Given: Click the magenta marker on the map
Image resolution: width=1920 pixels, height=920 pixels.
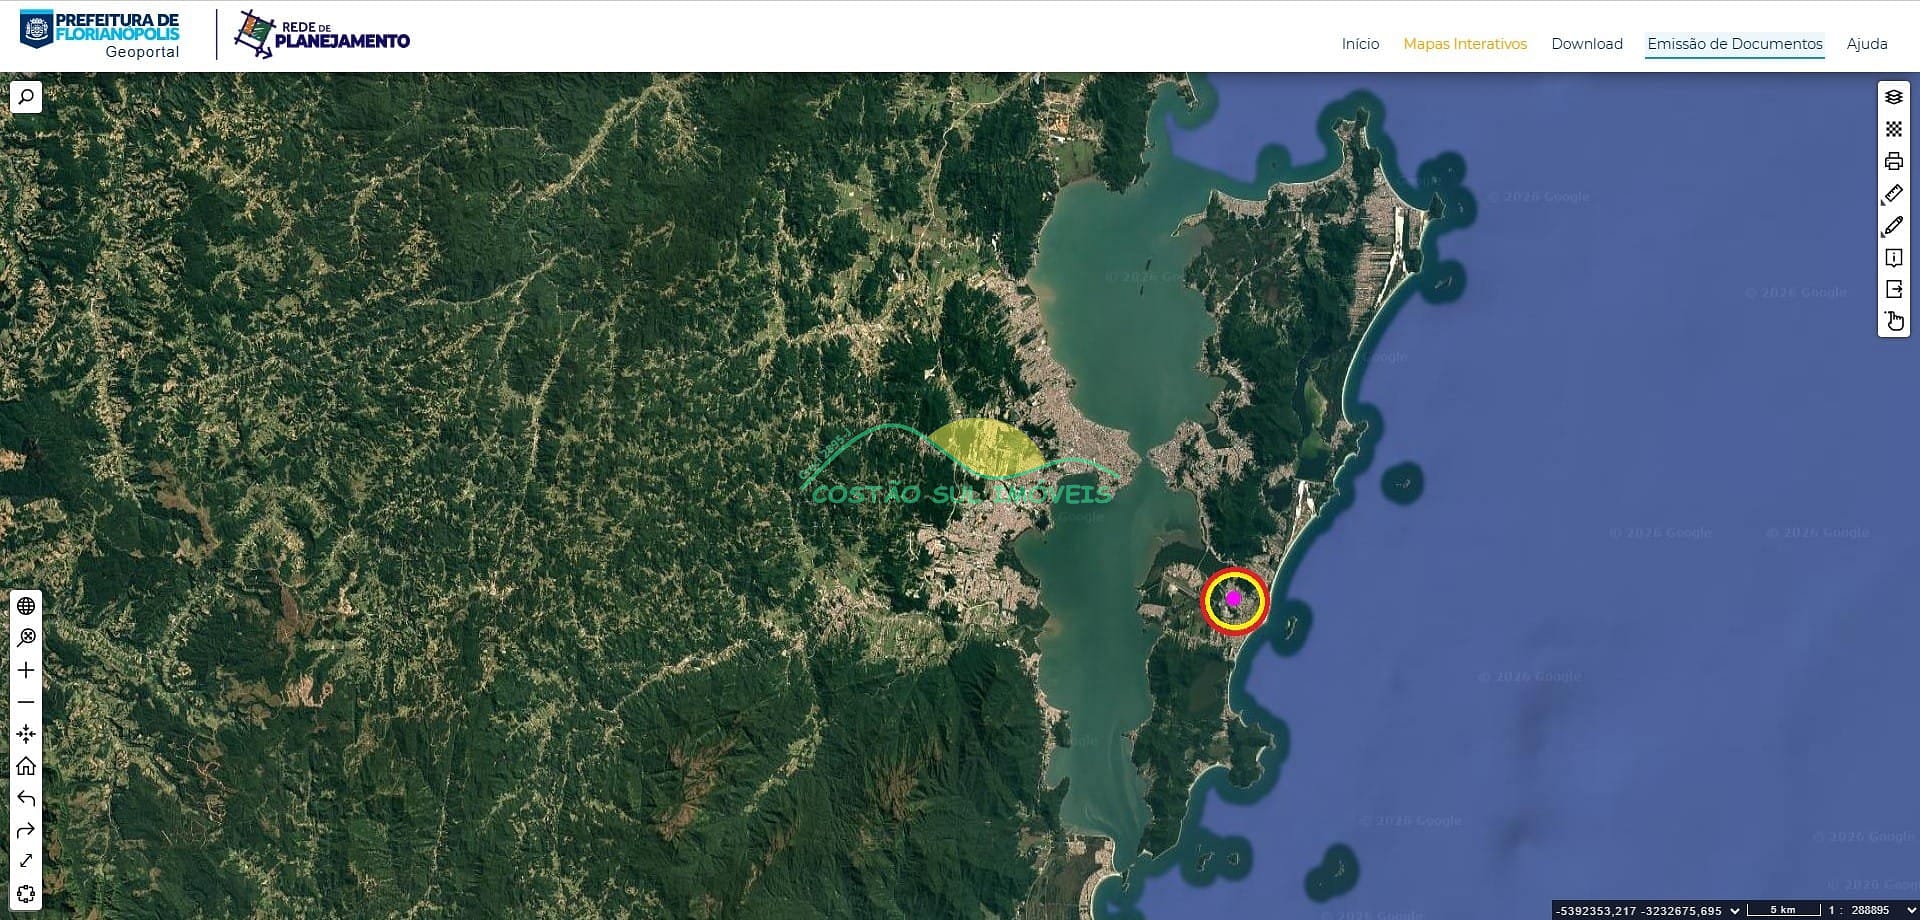Looking at the screenshot, I should (1233, 598).
